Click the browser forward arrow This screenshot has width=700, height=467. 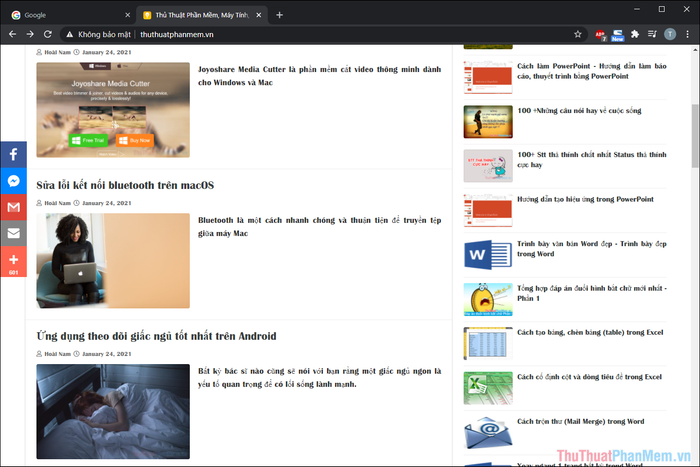pos(30,34)
